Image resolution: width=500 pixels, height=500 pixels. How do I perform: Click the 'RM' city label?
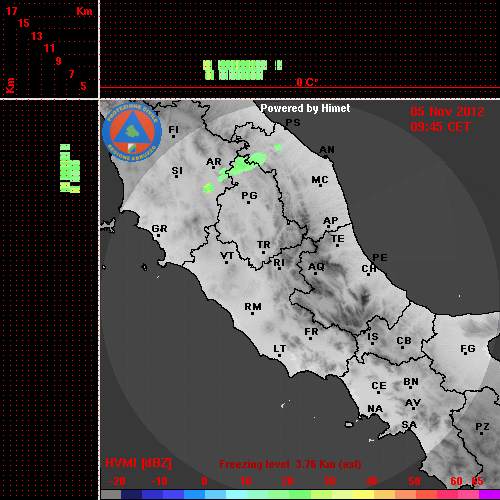(x=253, y=306)
